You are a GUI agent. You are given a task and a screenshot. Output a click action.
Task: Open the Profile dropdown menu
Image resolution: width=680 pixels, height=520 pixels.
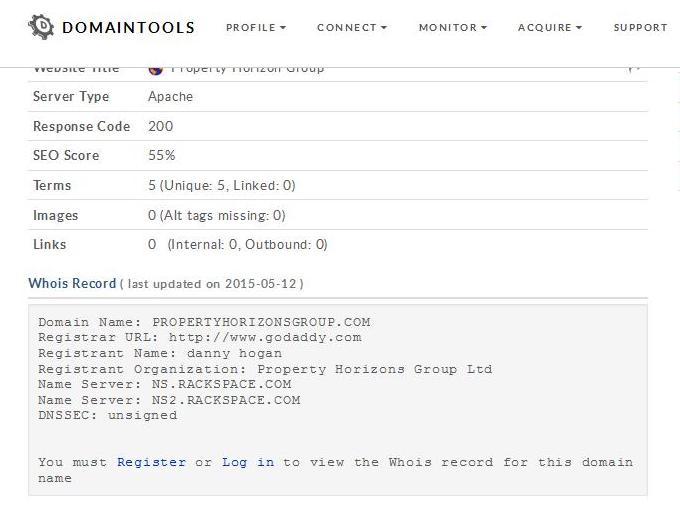(256, 27)
